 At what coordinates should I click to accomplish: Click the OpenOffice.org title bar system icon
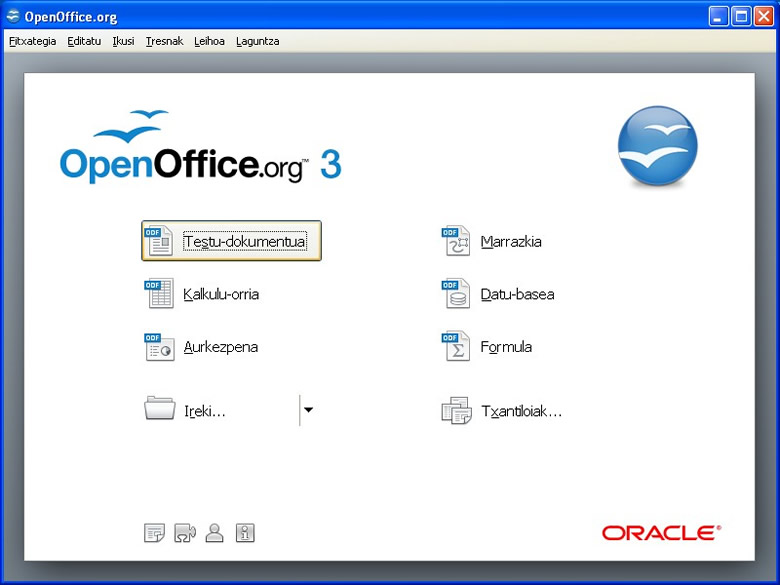tap(13, 16)
